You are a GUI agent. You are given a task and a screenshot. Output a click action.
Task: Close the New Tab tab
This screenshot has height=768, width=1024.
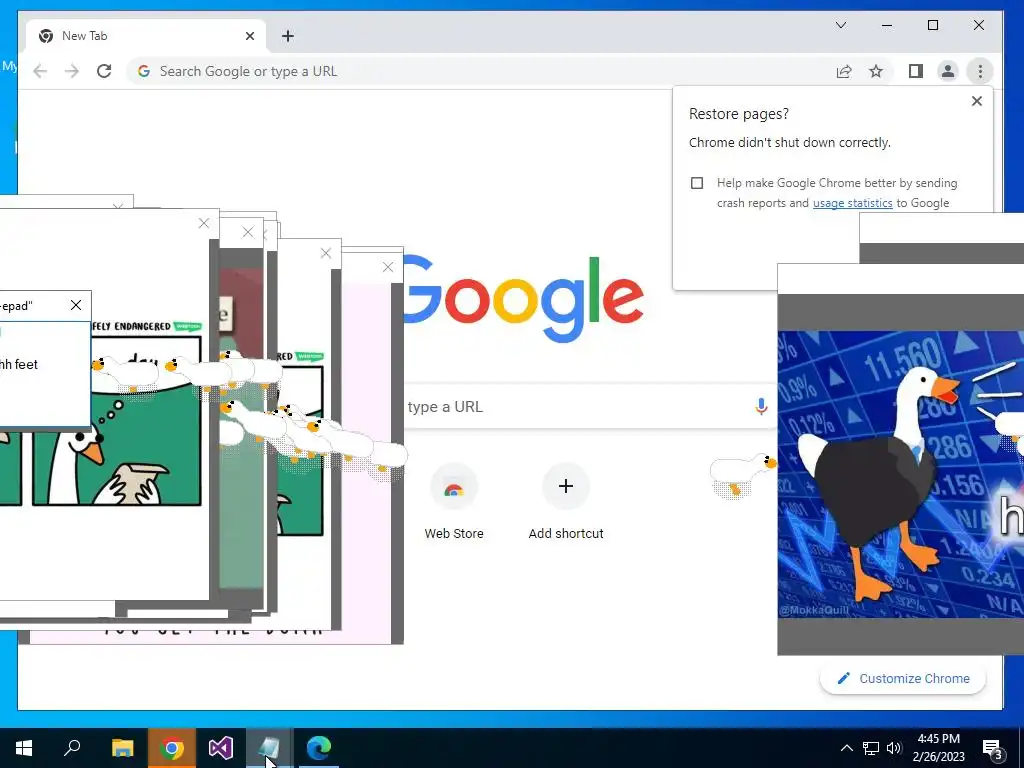point(249,36)
